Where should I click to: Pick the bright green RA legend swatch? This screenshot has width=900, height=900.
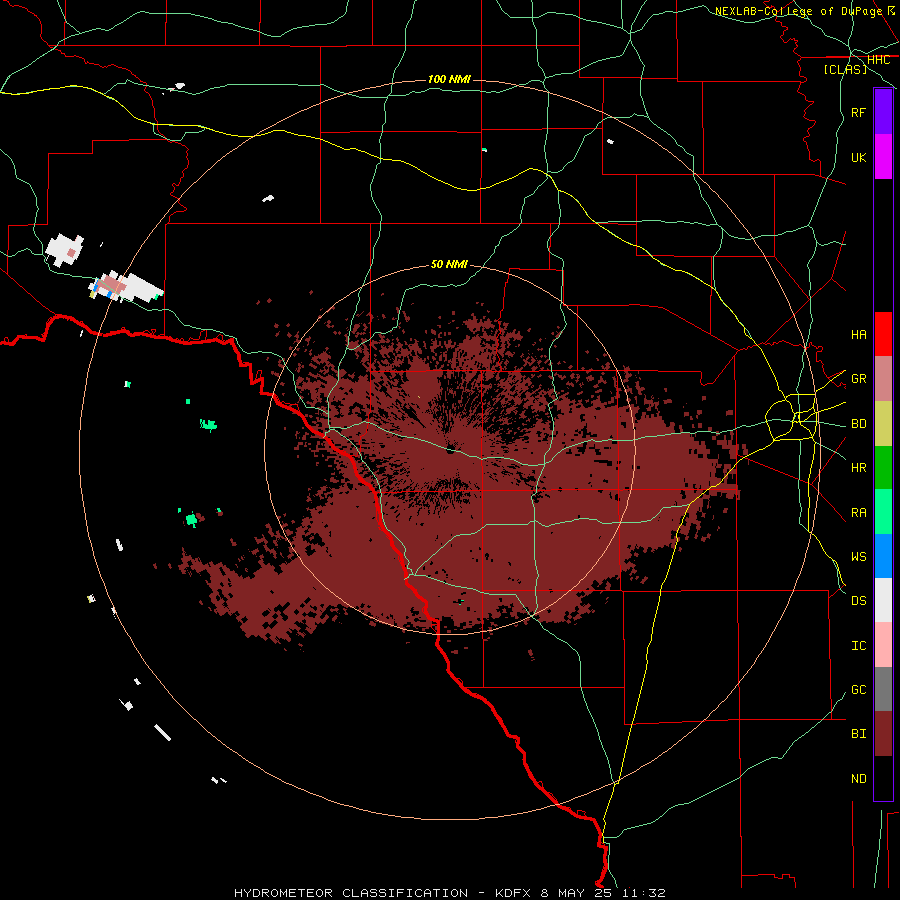pyautogui.click(x=883, y=512)
